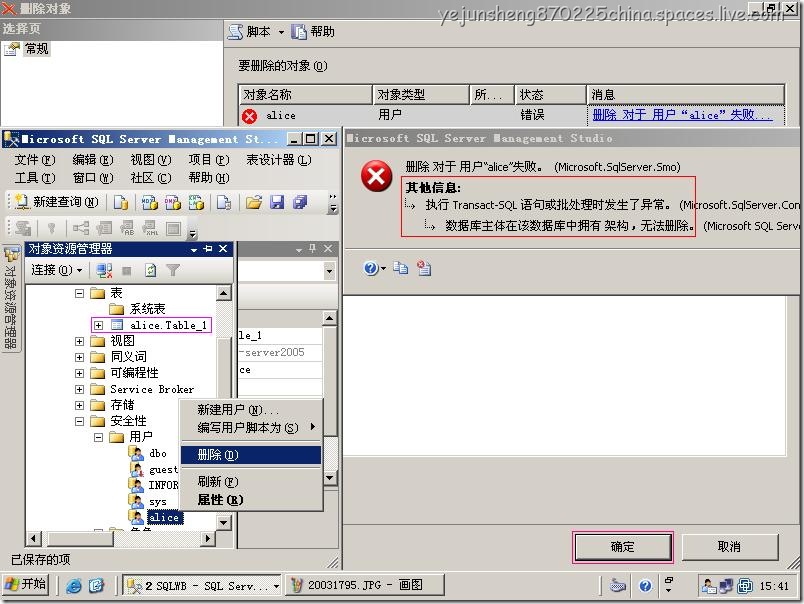The width and height of the screenshot is (804, 604).
Task: Select the alice user in tree
Action: tap(165, 517)
